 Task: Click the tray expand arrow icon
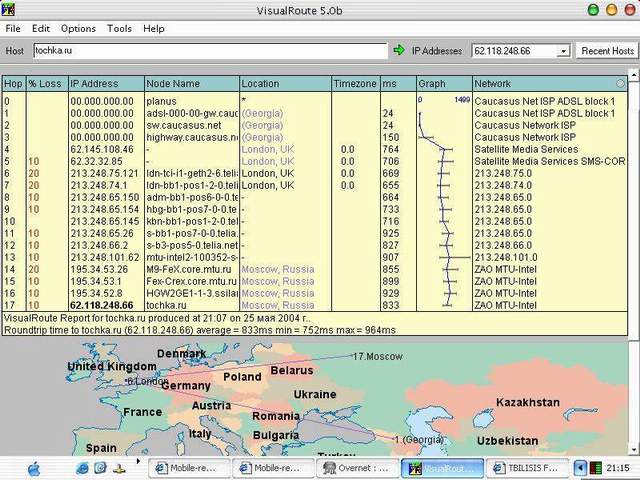click(x=580, y=468)
